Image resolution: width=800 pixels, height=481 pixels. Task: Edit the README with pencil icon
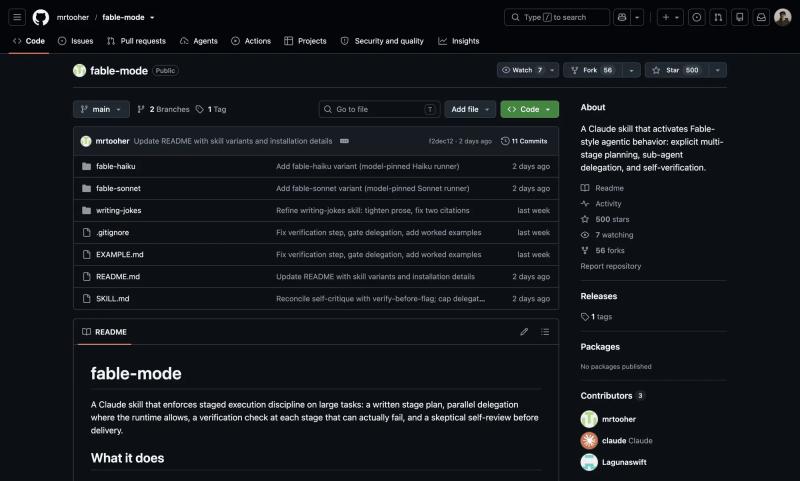524,332
